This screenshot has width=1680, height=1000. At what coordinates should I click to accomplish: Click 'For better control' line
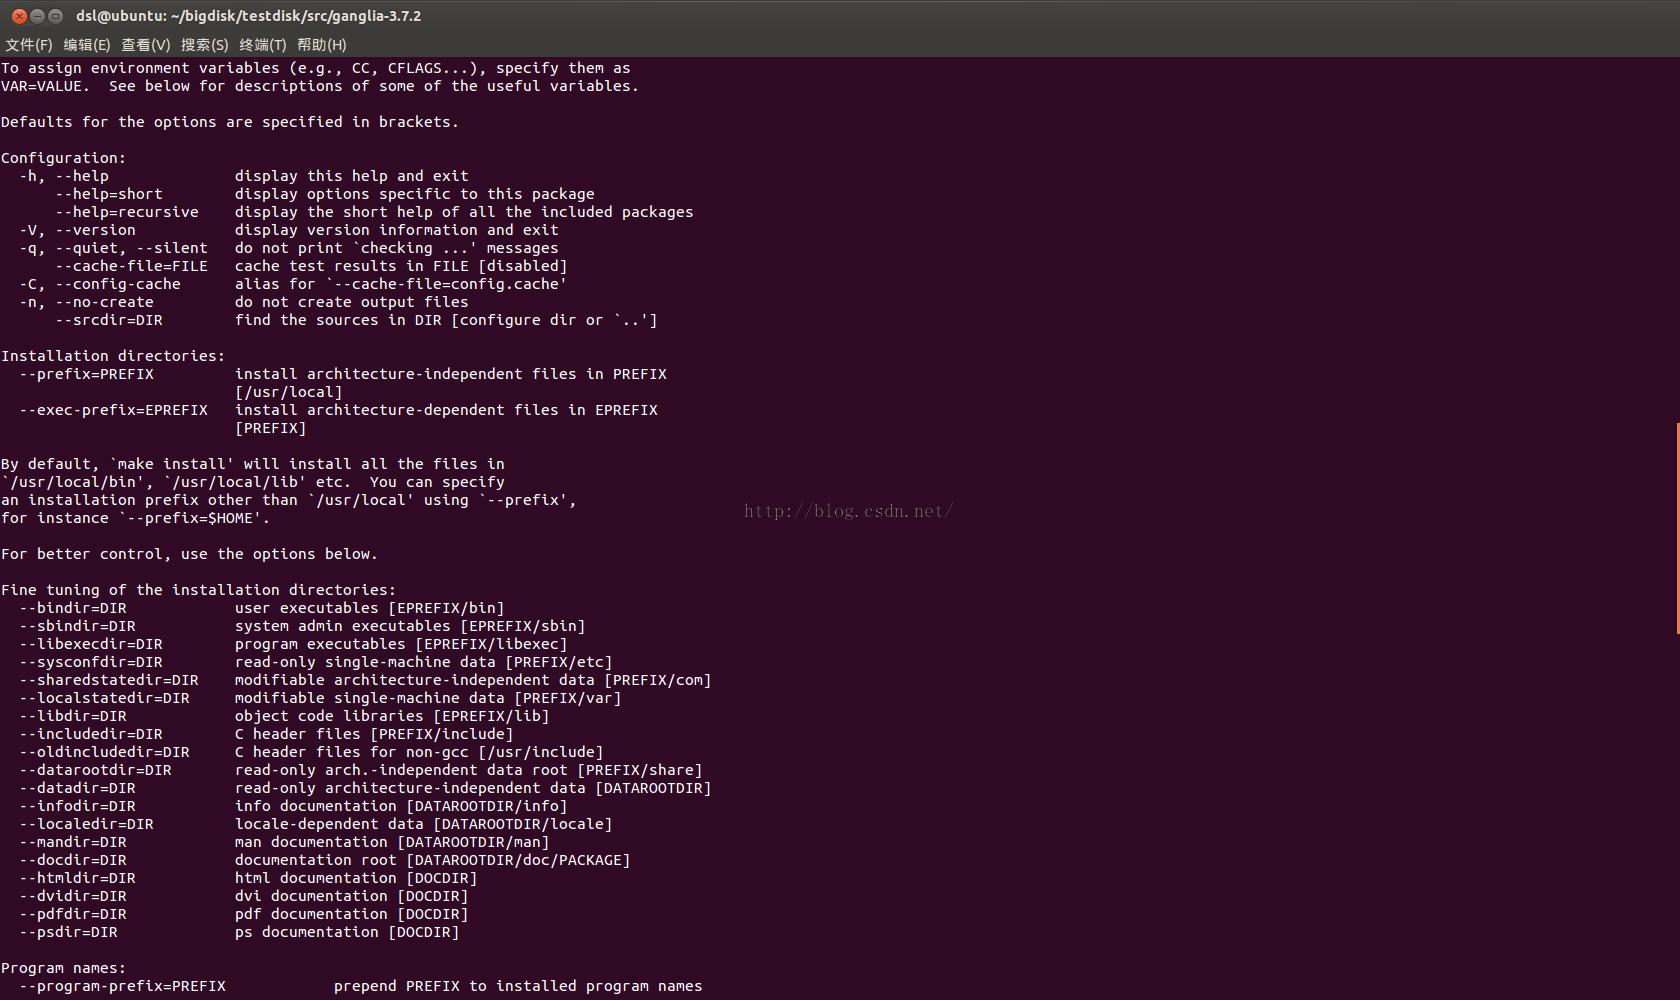(189, 554)
